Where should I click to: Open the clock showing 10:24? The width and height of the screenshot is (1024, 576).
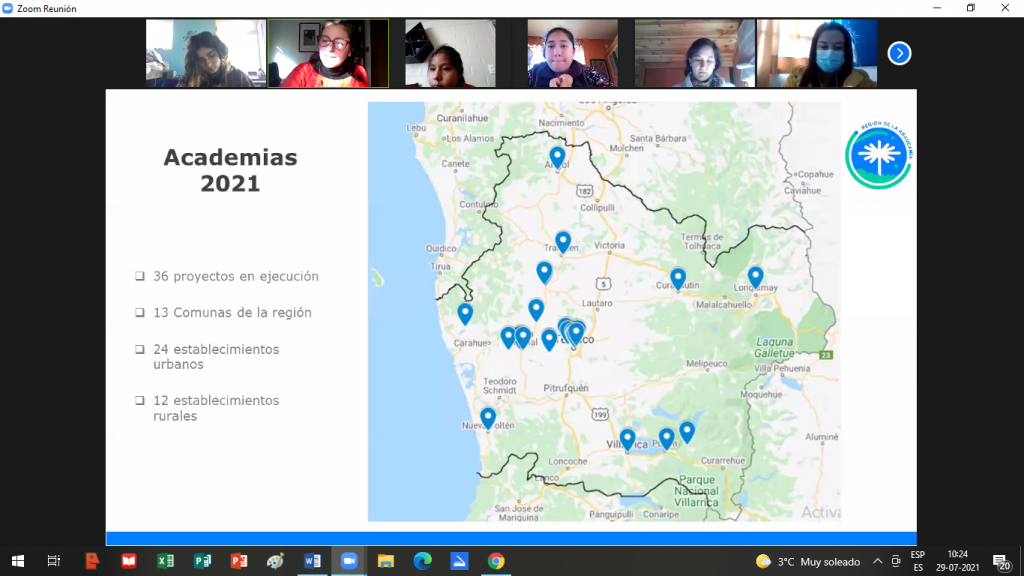tap(957, 562)
